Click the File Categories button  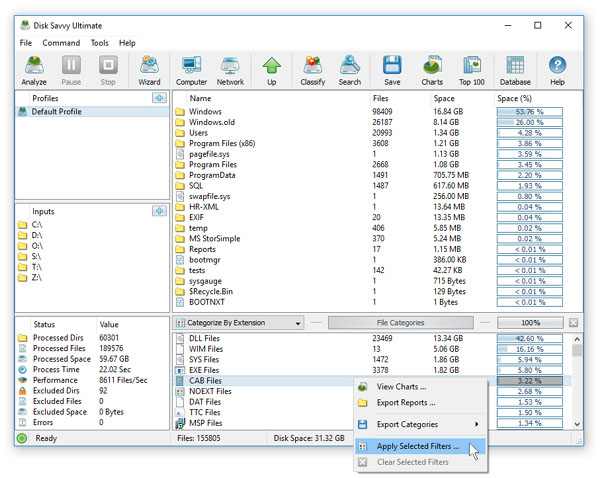click(x=400, y=324)
